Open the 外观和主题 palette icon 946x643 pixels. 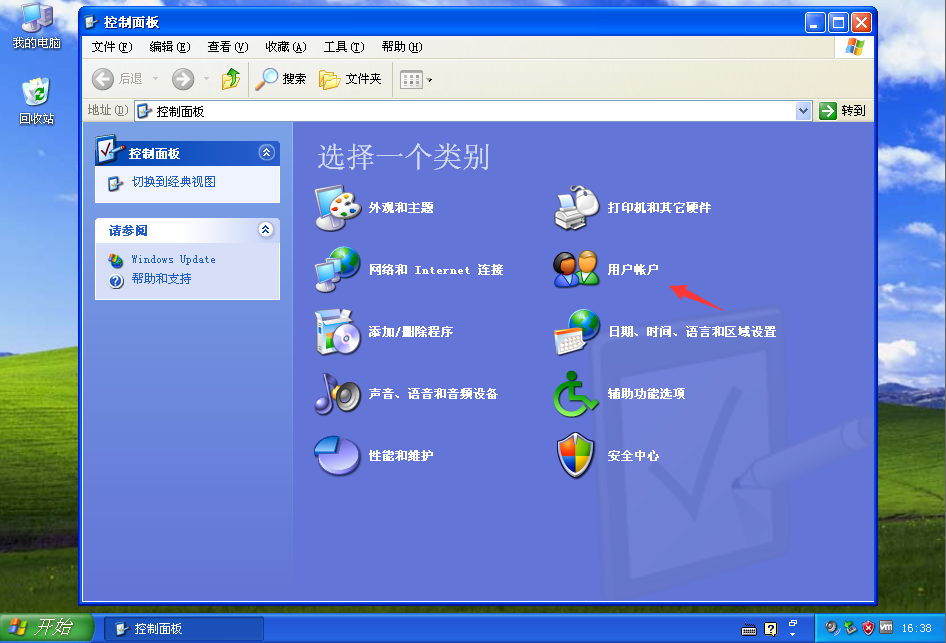click(x=337, y=208)
